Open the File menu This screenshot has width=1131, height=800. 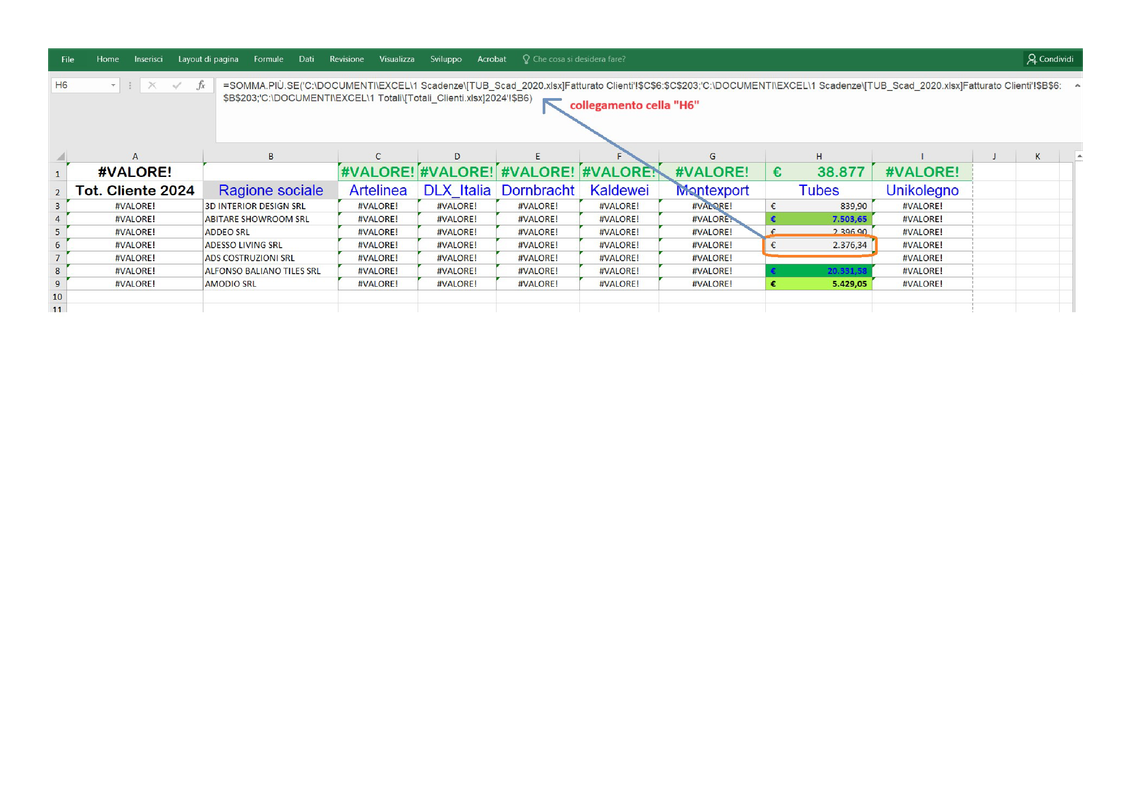coord(68,59)
